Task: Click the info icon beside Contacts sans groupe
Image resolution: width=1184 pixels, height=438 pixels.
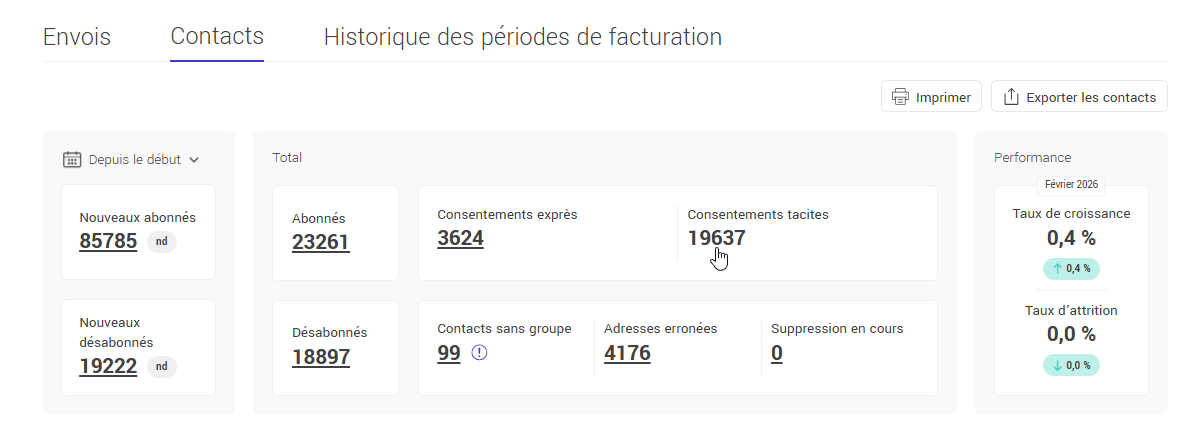Action: click(x=479, y=353)
